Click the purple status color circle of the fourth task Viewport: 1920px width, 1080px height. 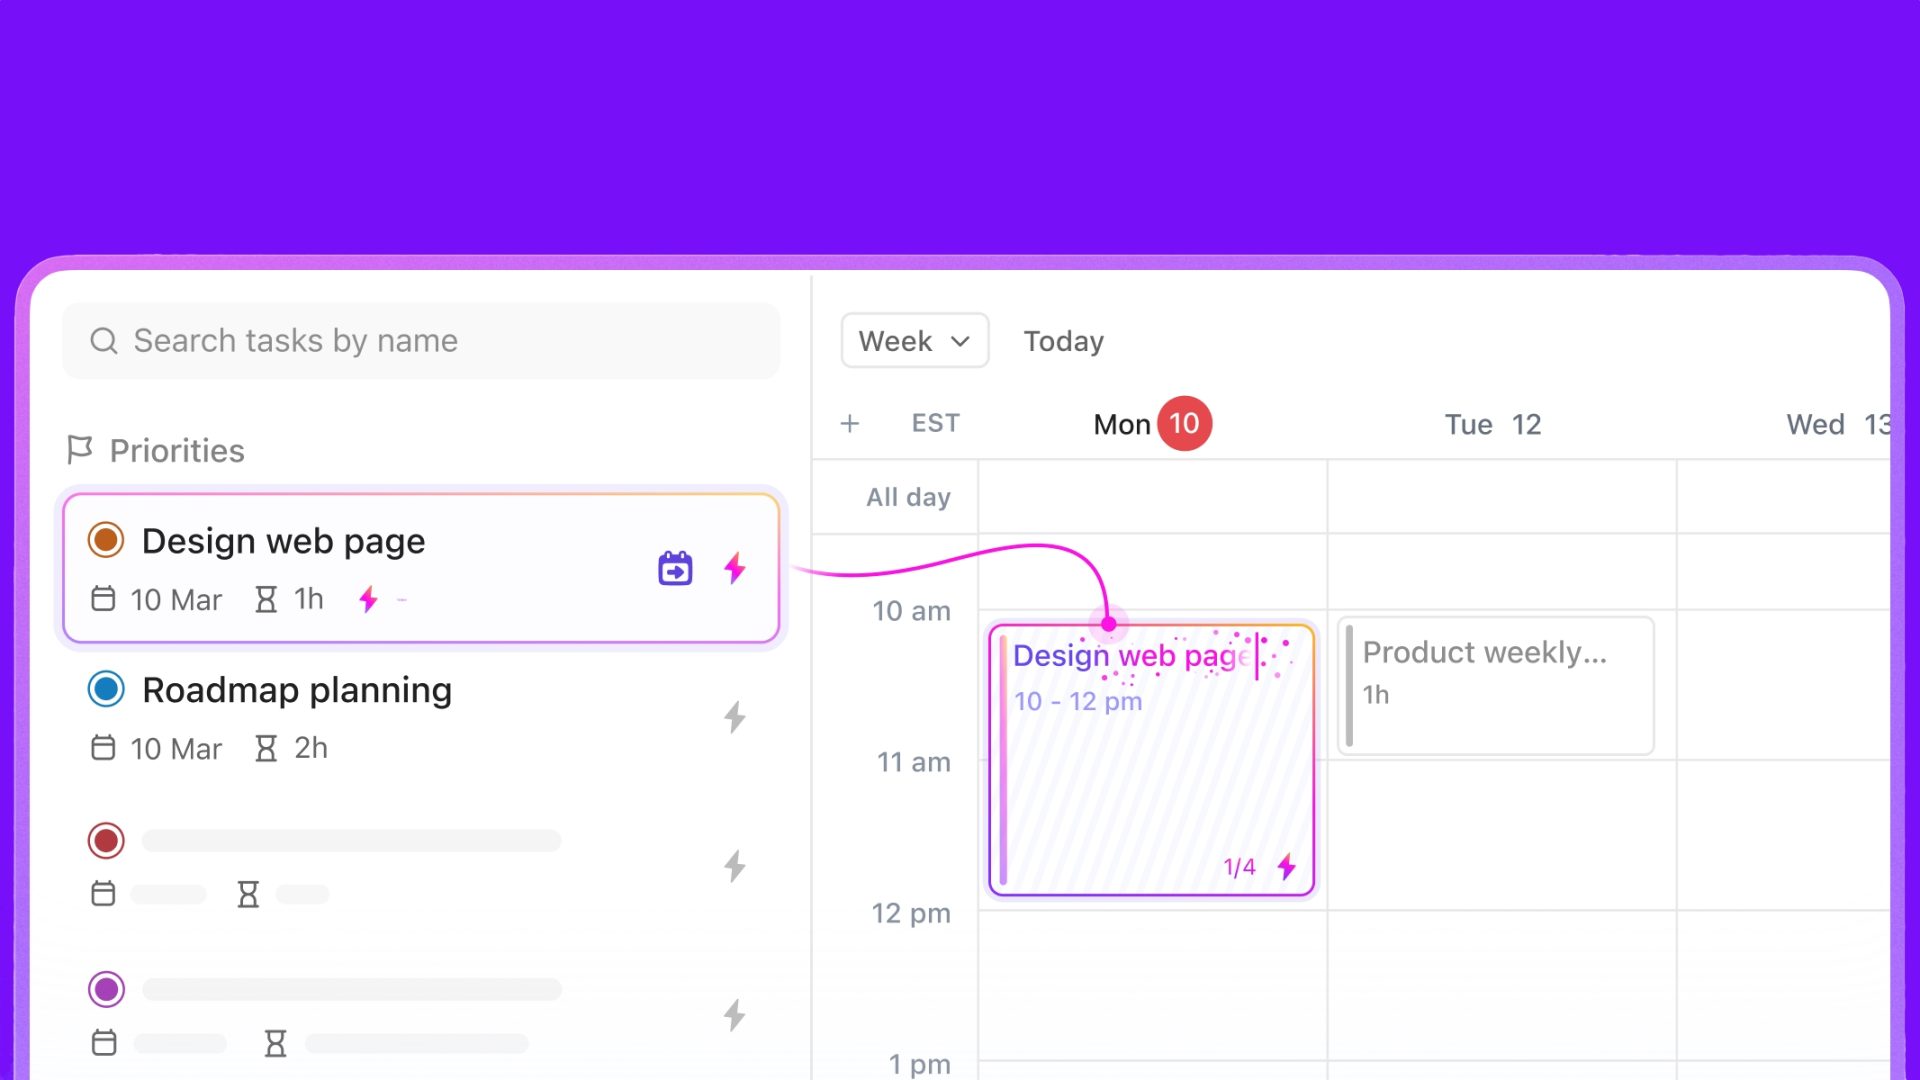click(106, 989)
